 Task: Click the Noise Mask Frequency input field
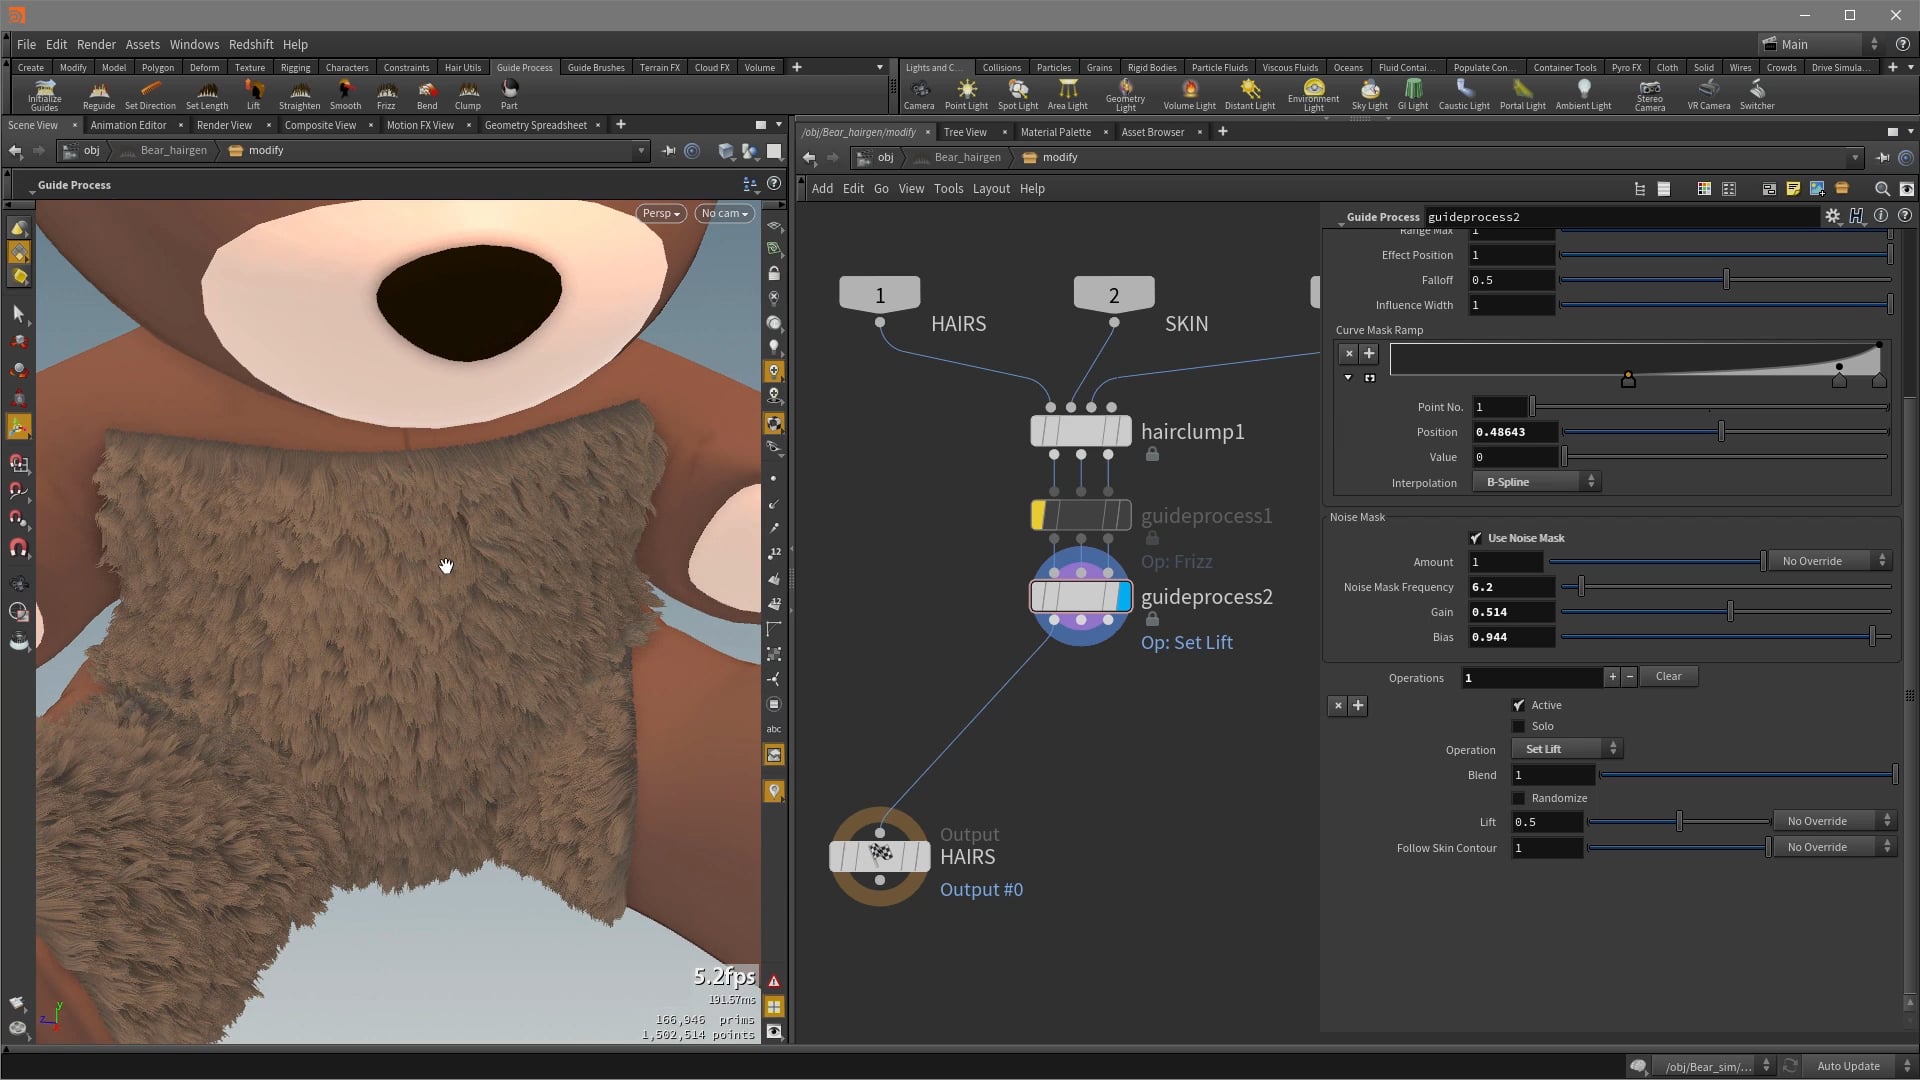(1511, 587)
